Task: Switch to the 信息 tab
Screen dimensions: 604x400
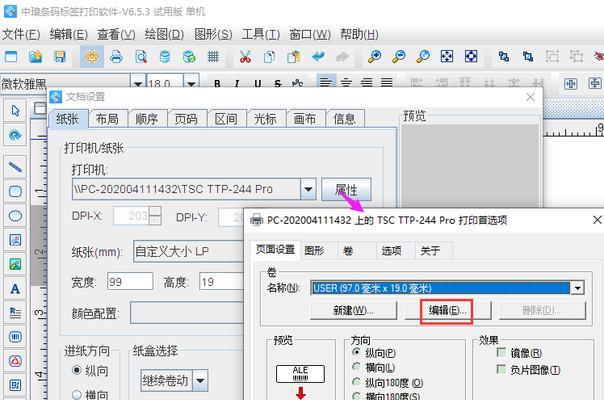Action: point(344,119)
